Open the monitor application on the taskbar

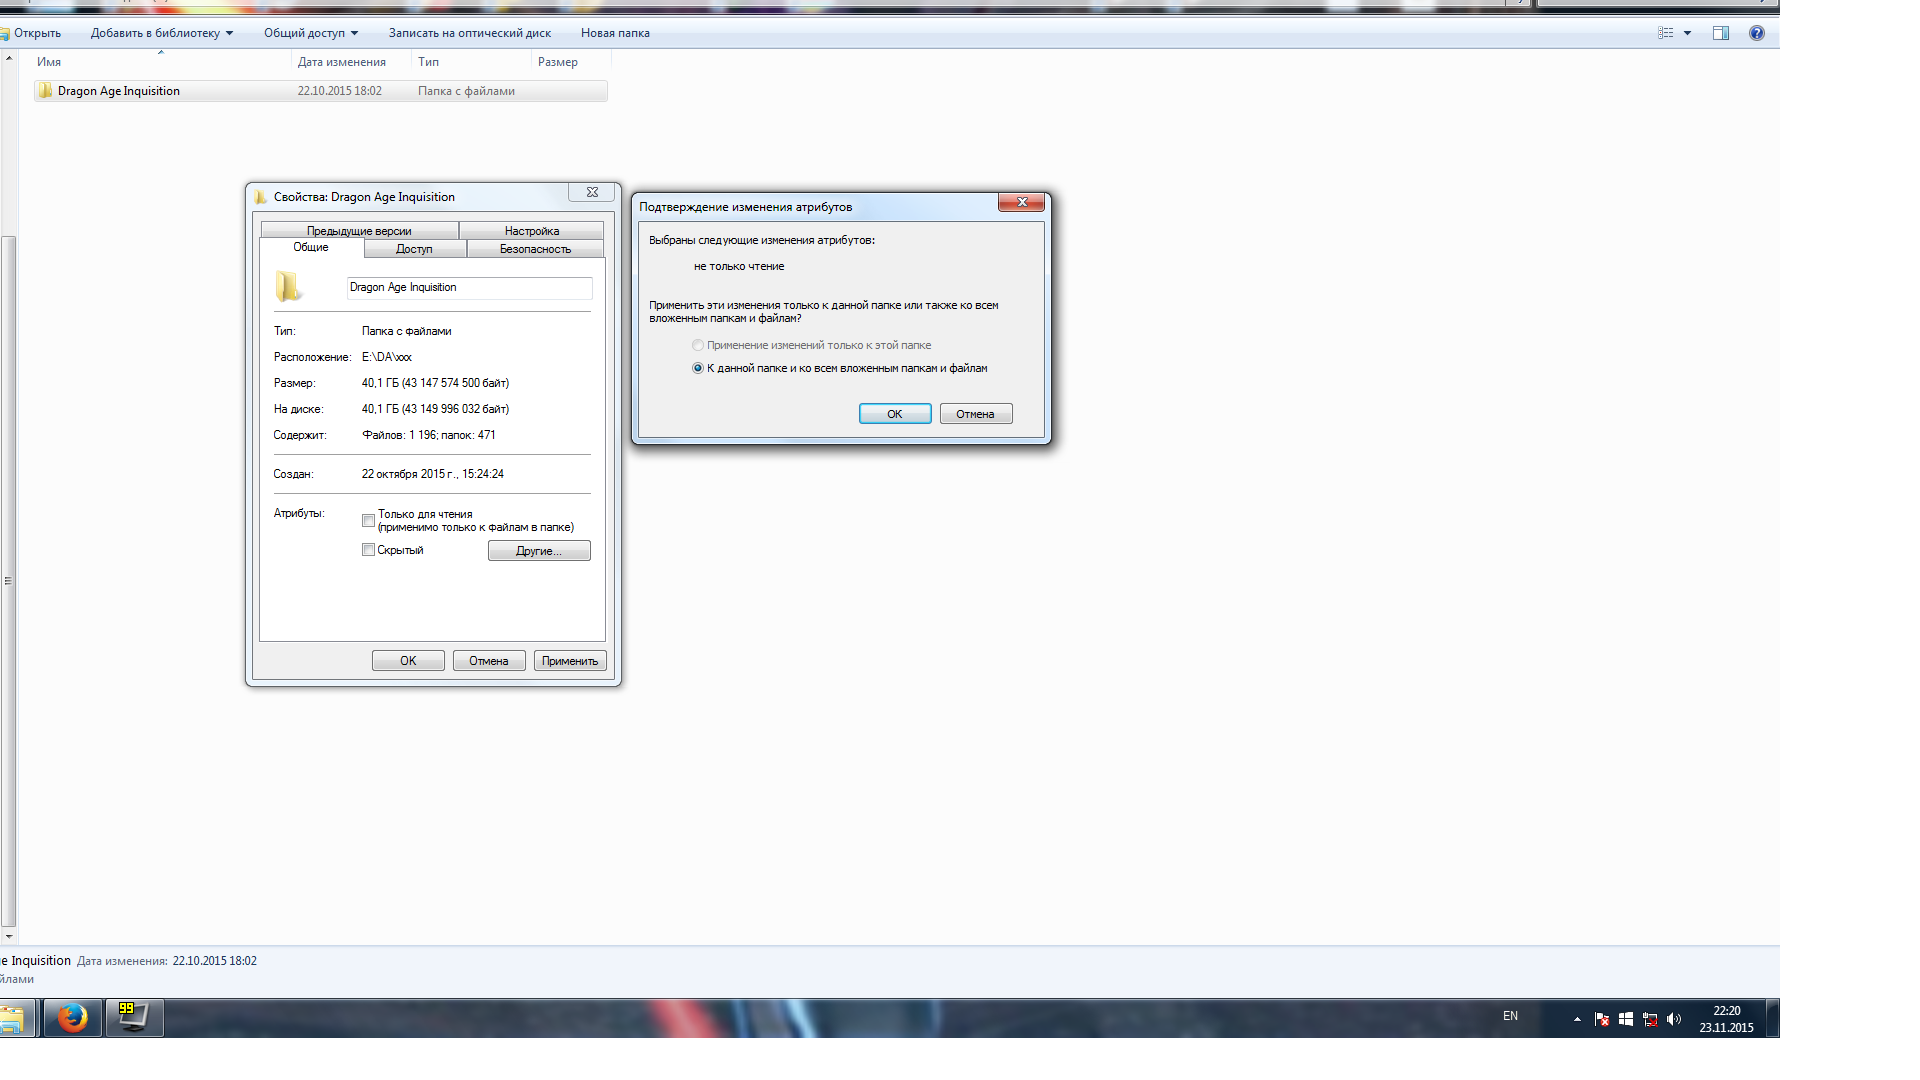click(x=133, y=1018)
